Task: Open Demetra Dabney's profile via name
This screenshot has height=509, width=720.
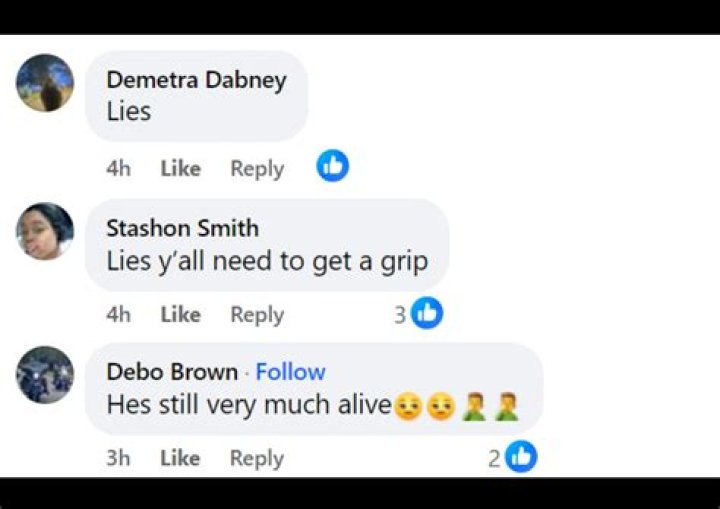Action: coord(197,80)
